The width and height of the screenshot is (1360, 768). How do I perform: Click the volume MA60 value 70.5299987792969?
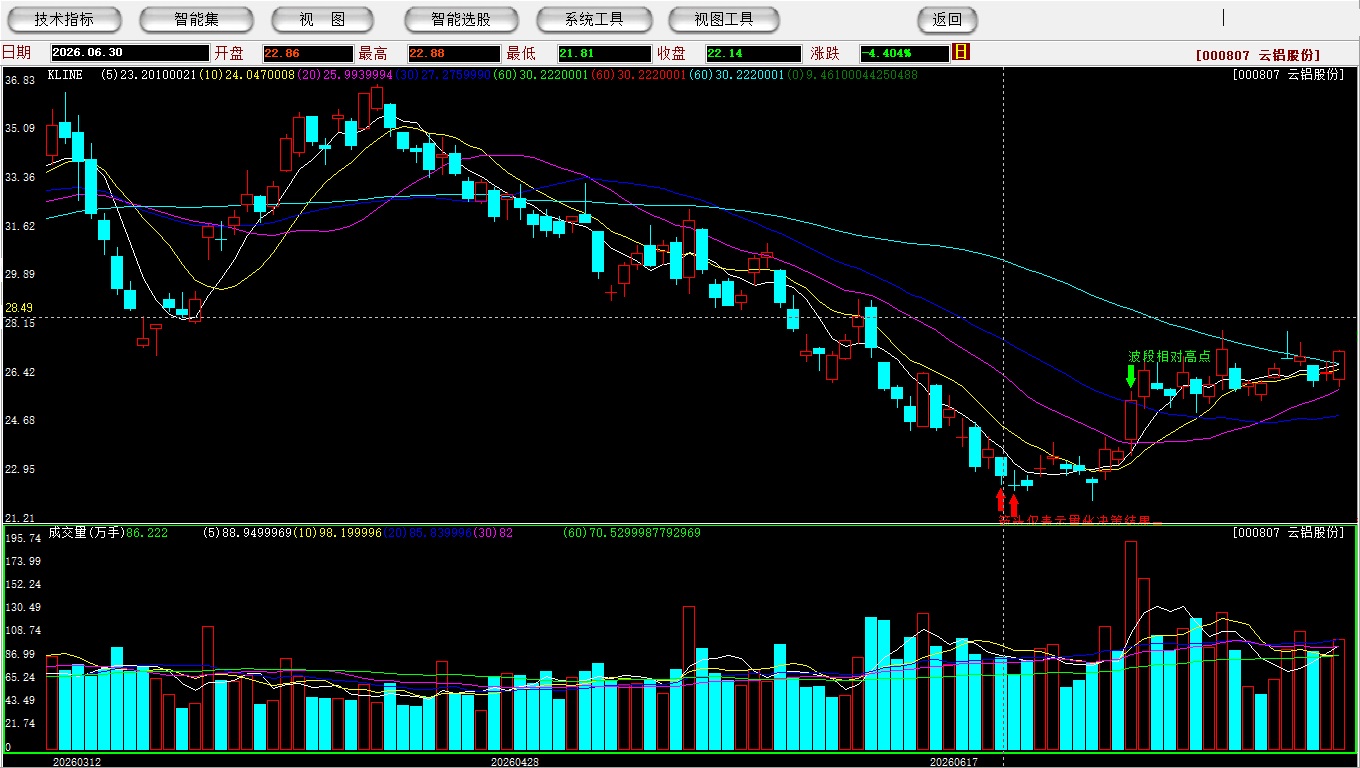(631, 533)
